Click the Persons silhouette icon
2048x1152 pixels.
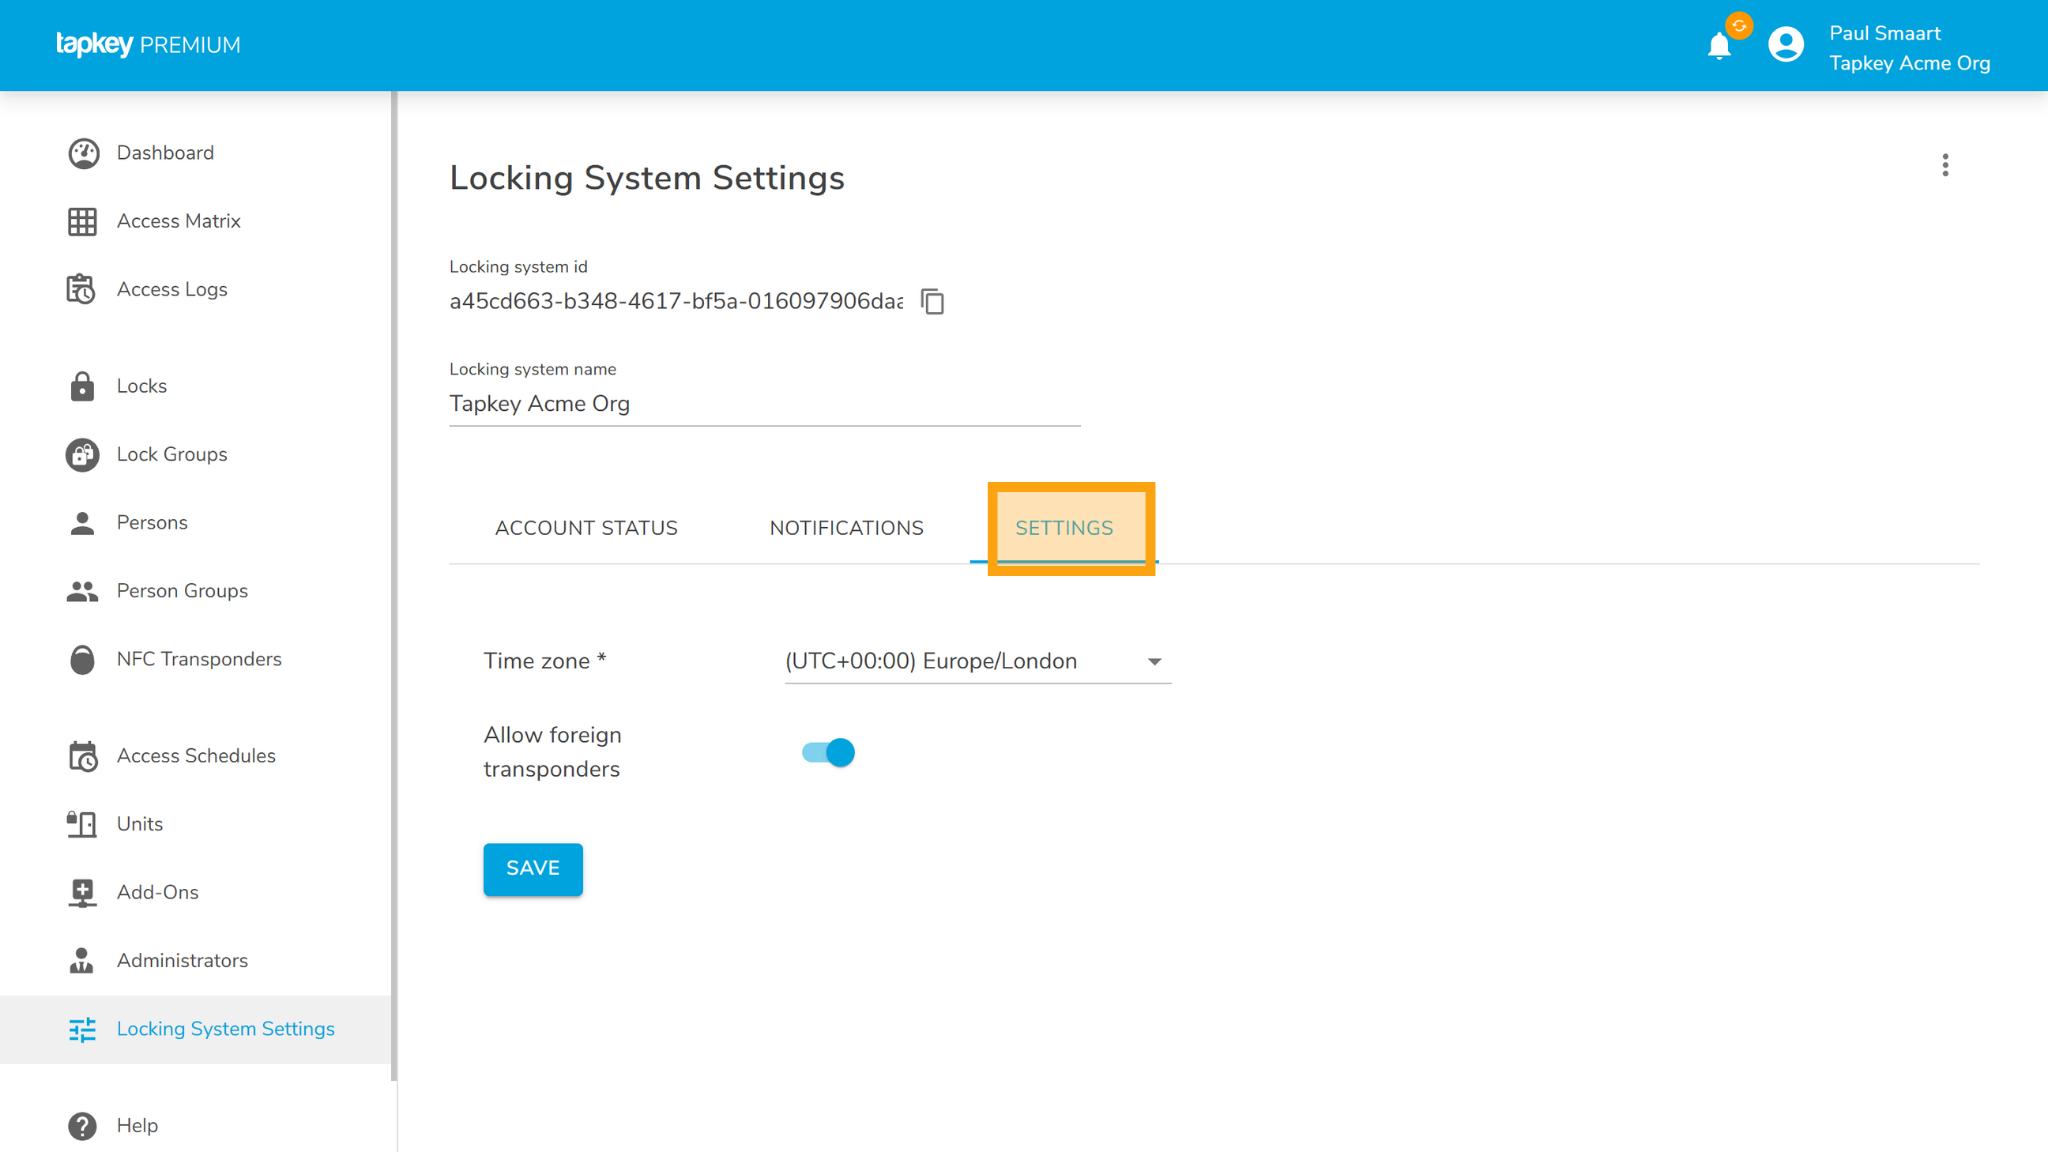pos(83,523)
